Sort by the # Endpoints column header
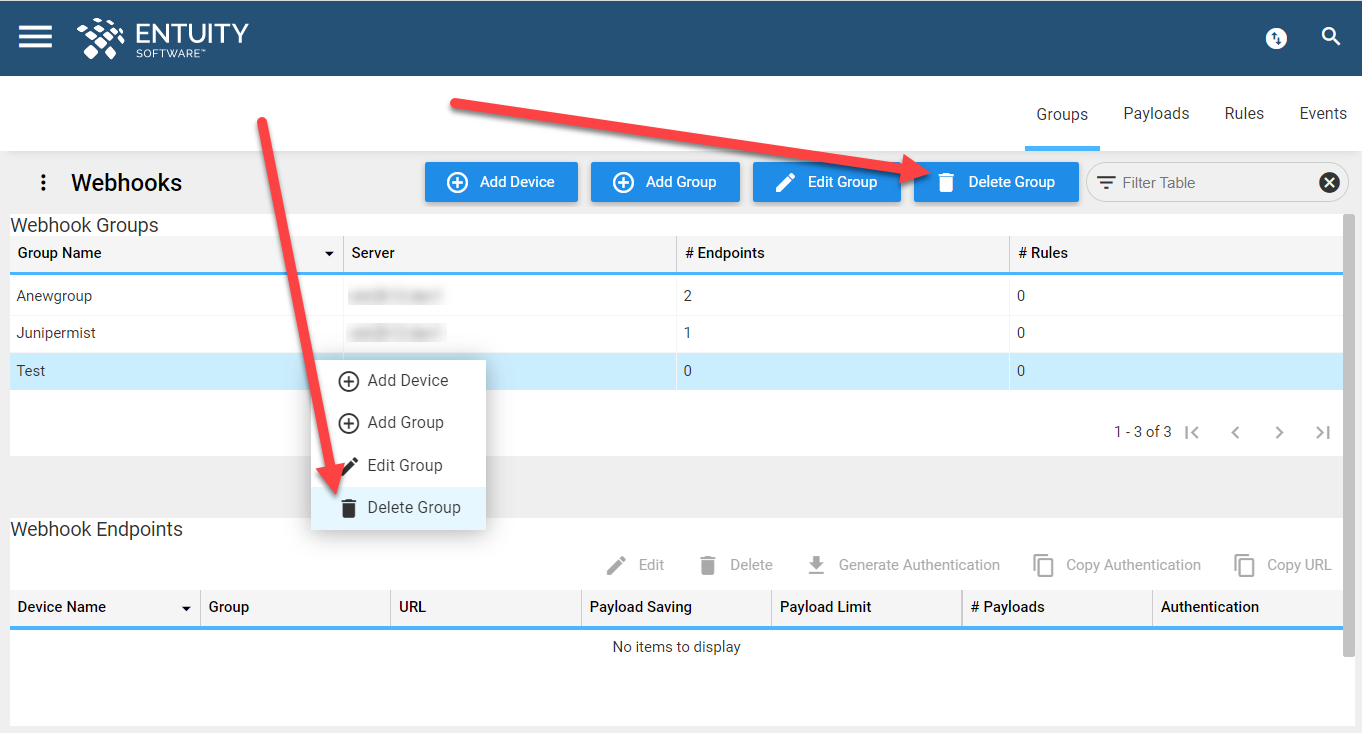Image resolution: width=1362 pixels, height=733 pixels. coord(843,253)
